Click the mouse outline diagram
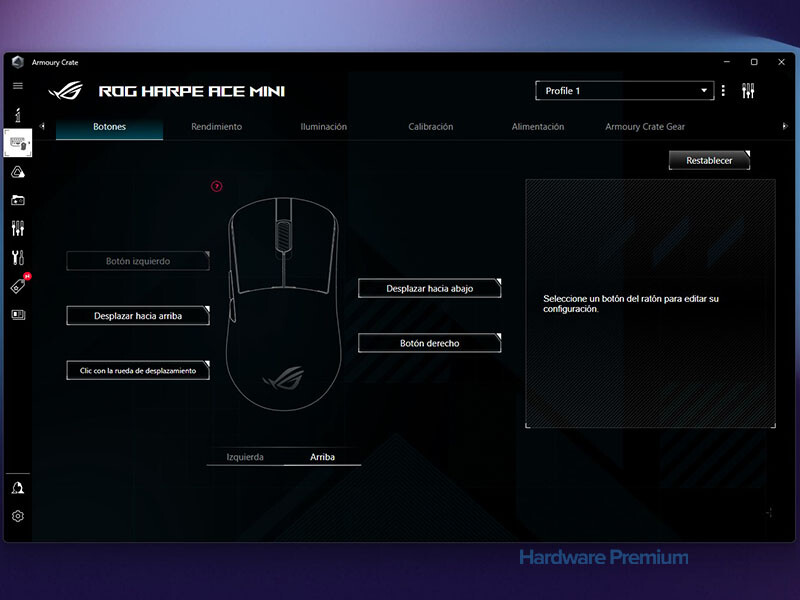 tap(283, 304)
